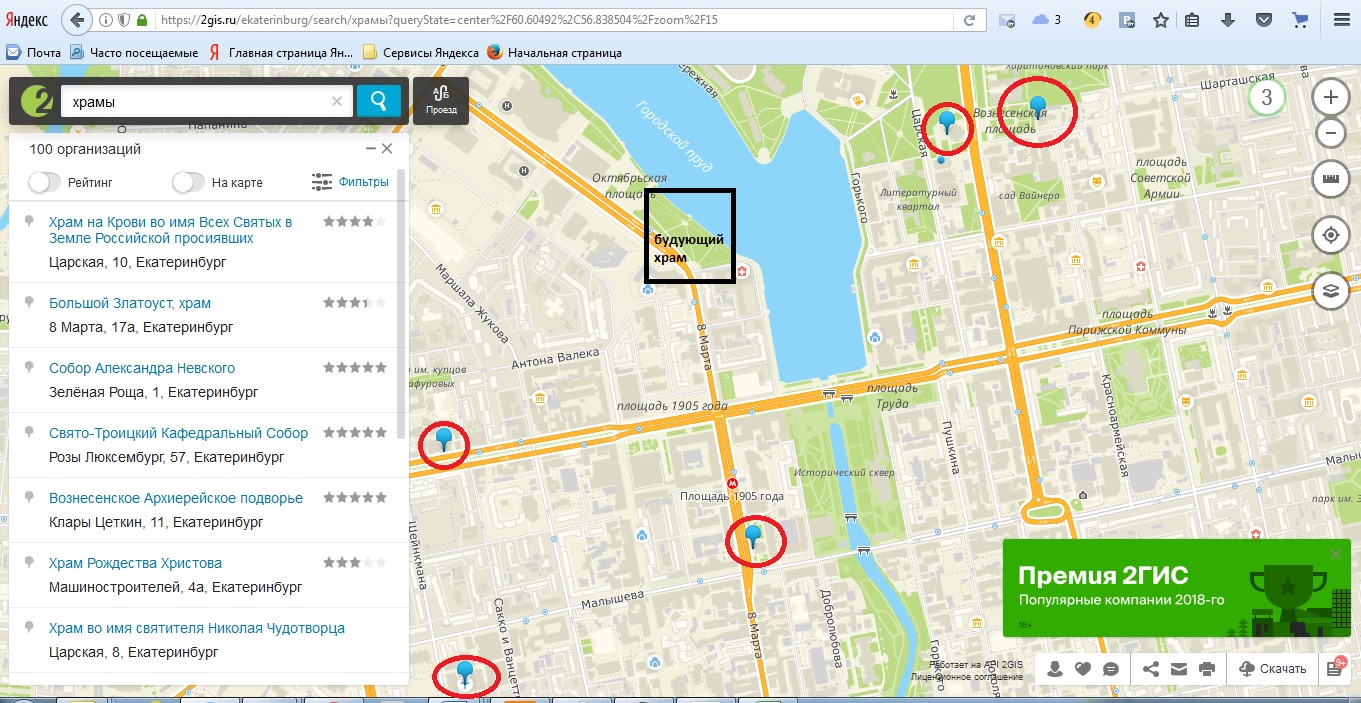This screenshot has height=703, width=1361.
Task: Print the map with printer icon
Action: [1207, 669]
